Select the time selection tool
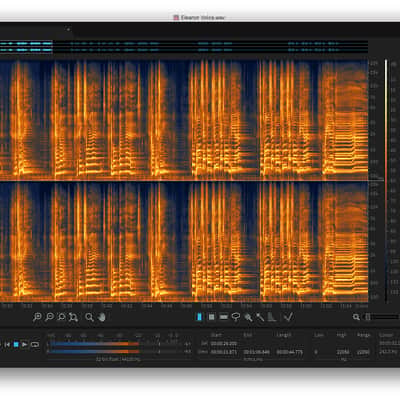Screen dimensions: 400x400 199,317
